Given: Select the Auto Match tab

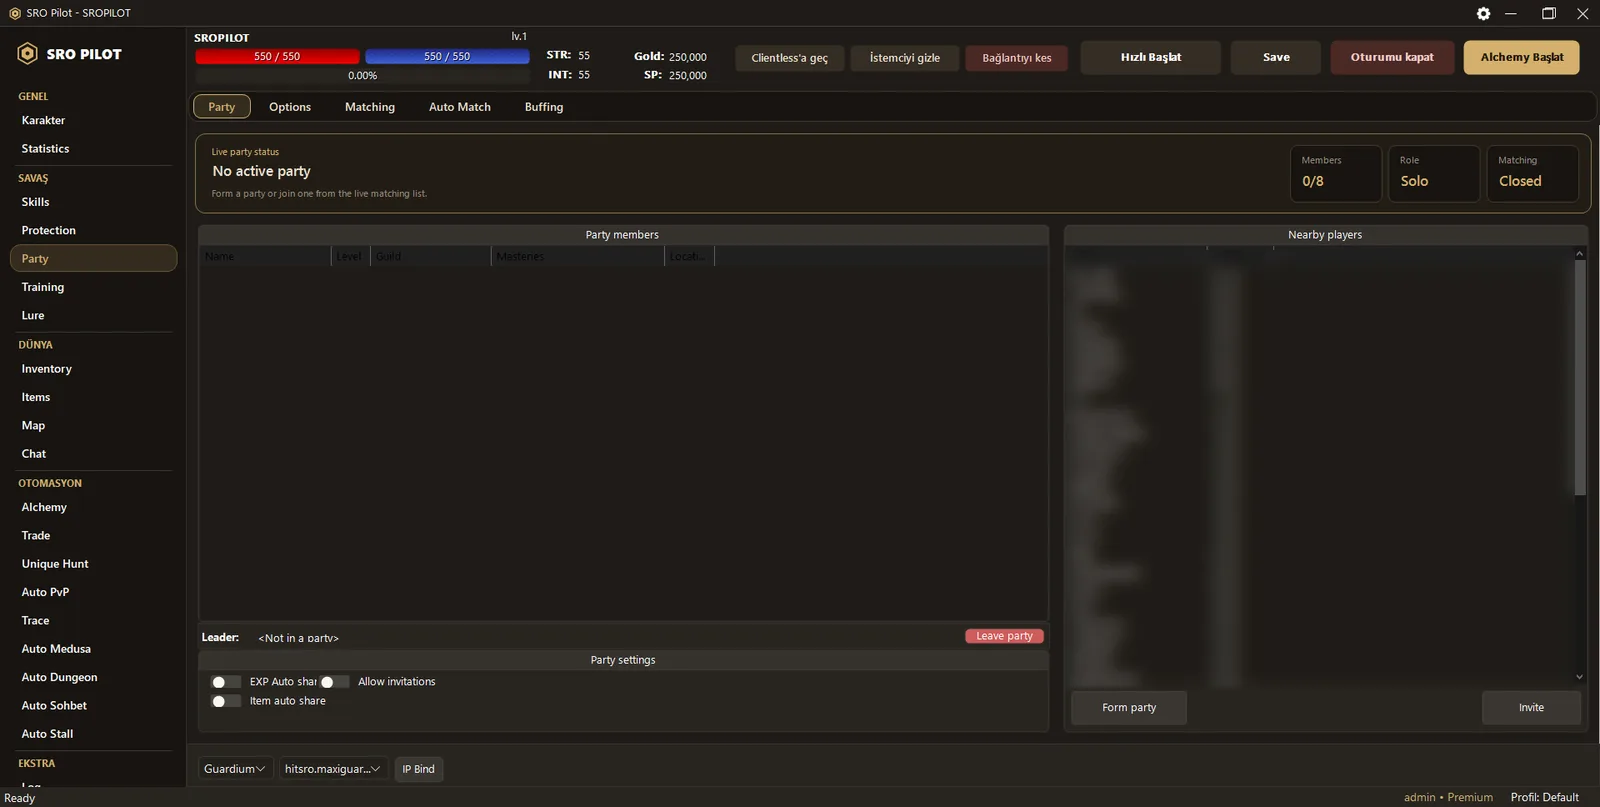Looking at the screenshot, I should point(460,107).
